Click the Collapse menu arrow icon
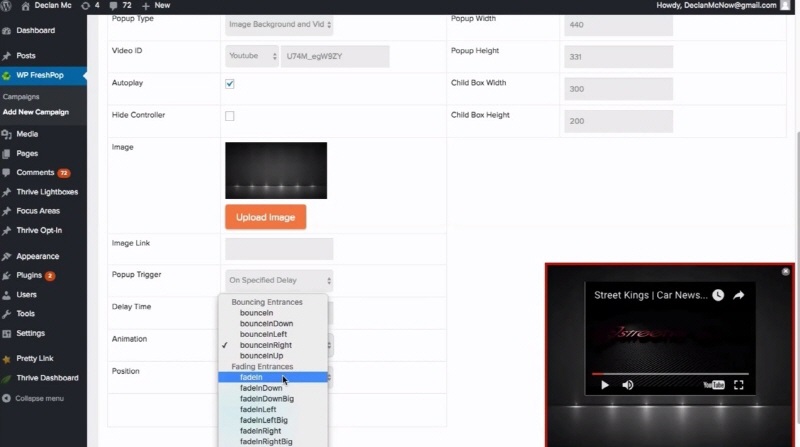800x447 pixels. tap(6, 399)
